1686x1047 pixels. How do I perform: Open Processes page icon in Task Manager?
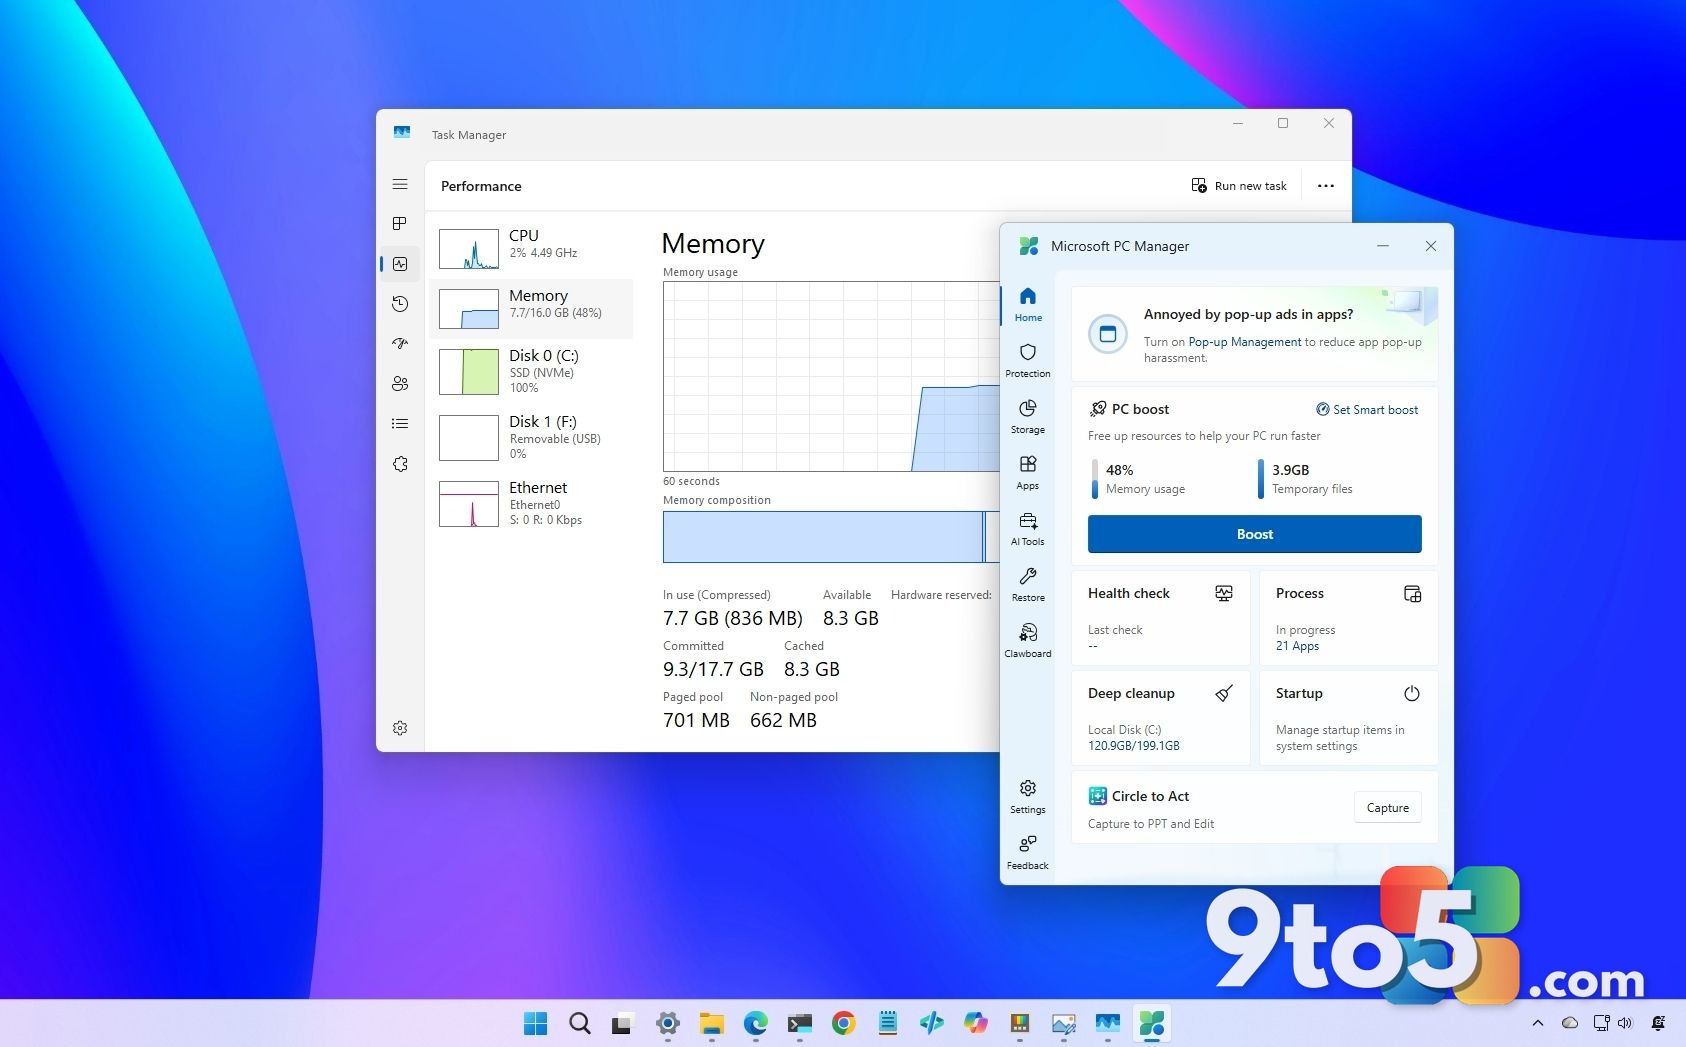point(400,223)
